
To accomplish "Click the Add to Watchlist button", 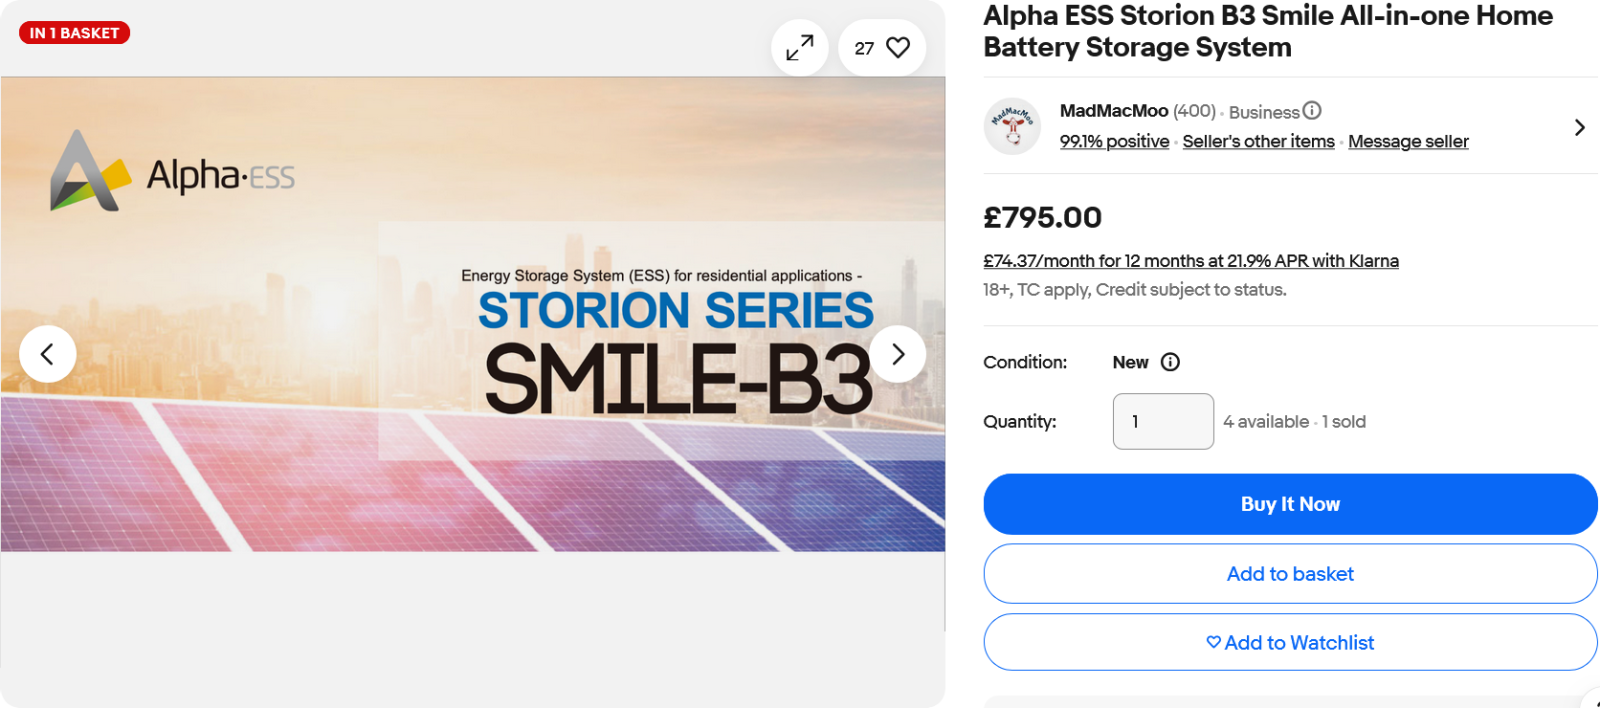I will (x=1289, y=643).
